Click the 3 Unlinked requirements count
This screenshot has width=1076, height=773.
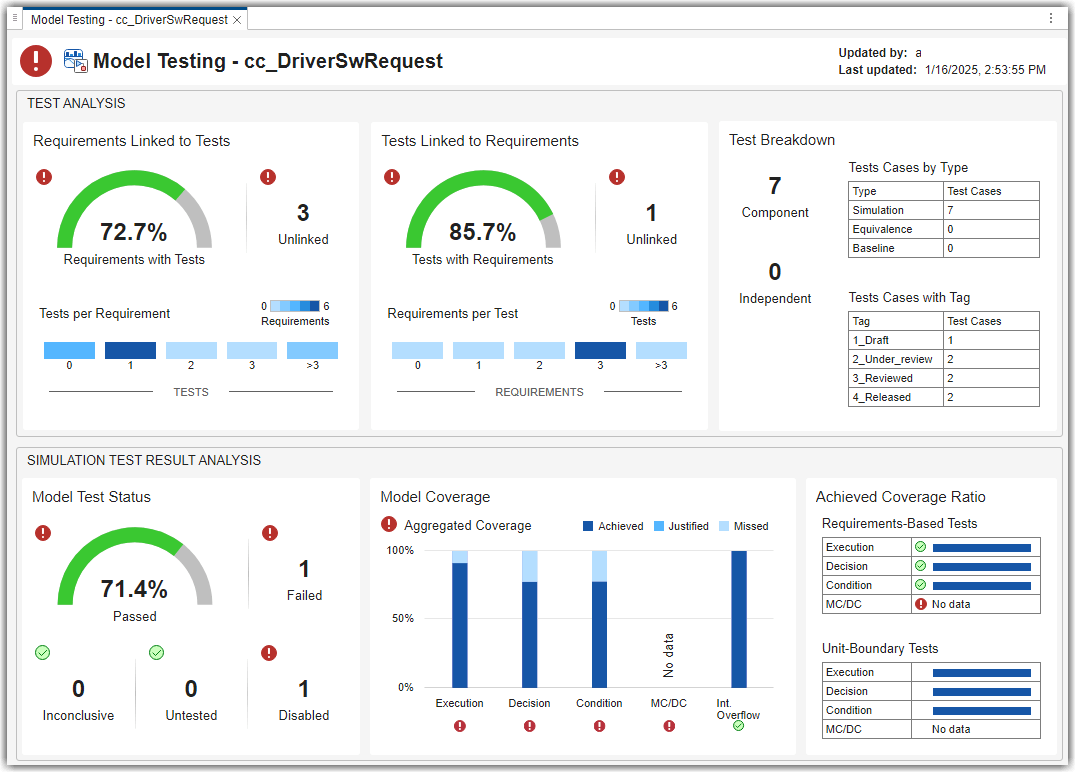click(303, 213)
